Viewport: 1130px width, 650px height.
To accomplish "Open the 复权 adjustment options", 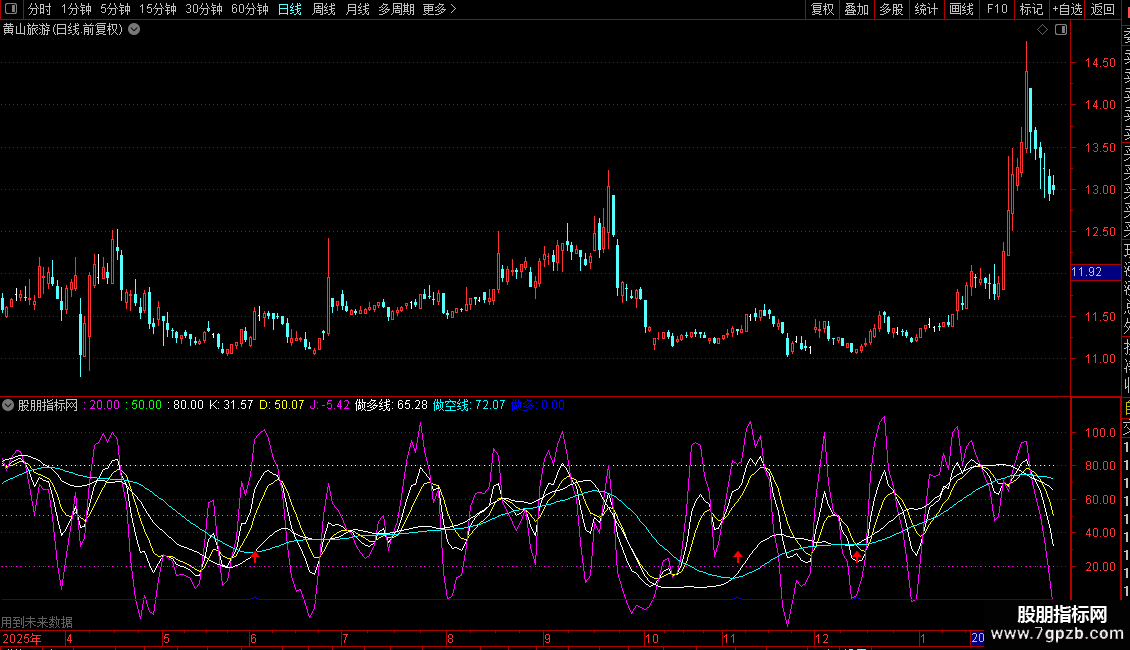I will [x=822, y=9].
